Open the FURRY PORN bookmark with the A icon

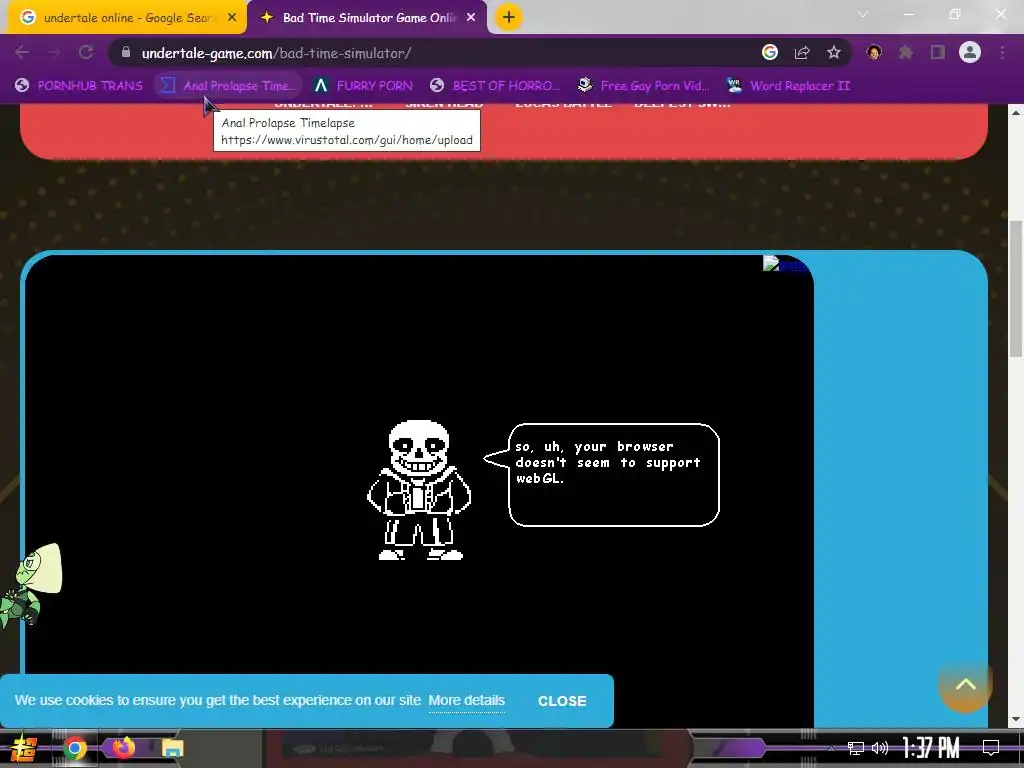363,86
